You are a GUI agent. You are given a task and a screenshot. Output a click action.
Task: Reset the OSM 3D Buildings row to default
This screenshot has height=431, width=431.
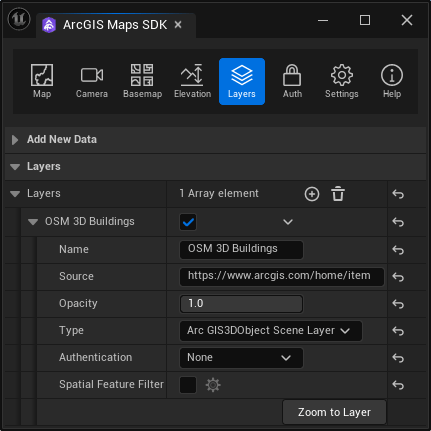[398, 222]
